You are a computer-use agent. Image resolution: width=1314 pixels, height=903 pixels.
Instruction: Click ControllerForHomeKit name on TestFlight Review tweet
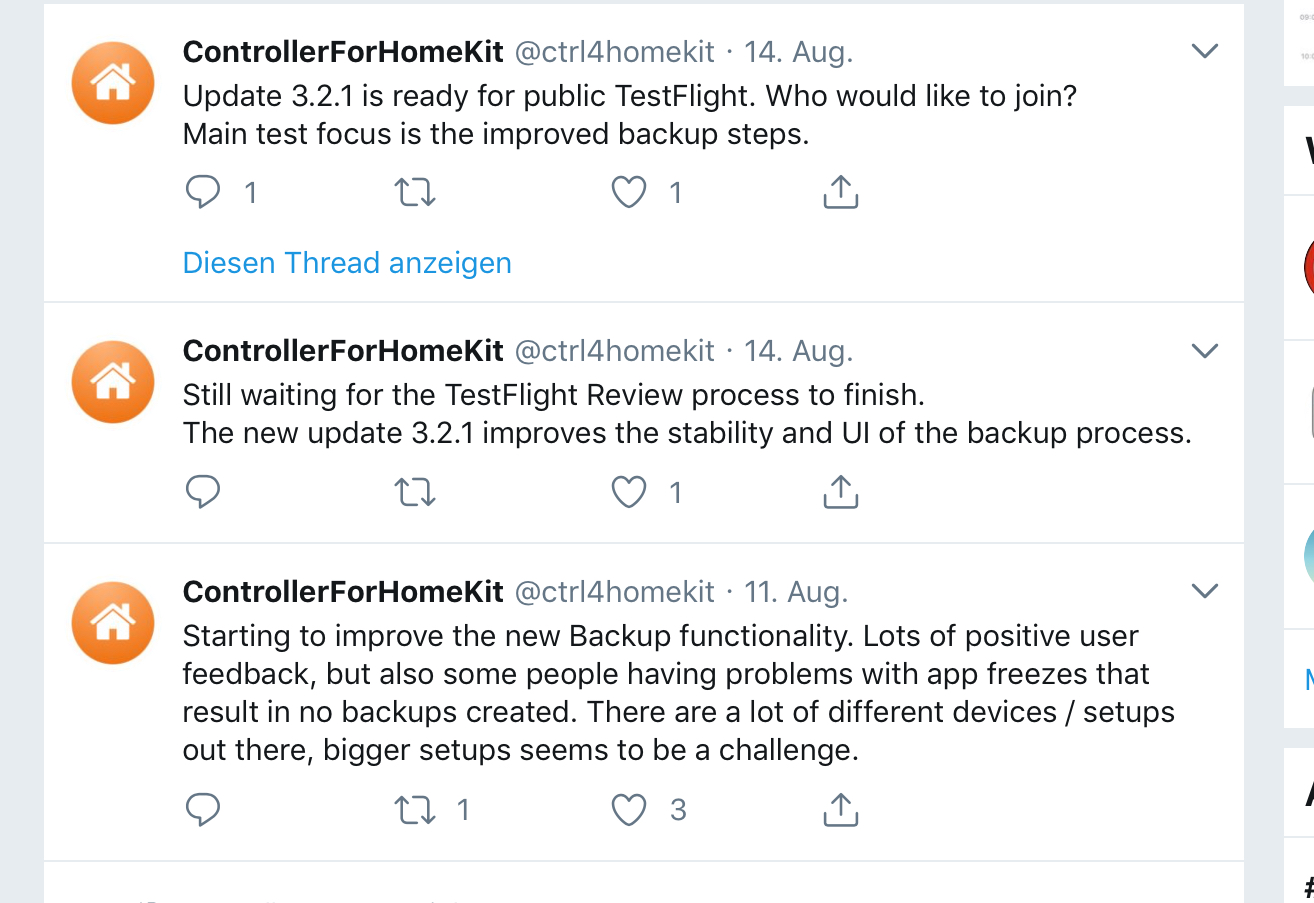coord(343,351)
